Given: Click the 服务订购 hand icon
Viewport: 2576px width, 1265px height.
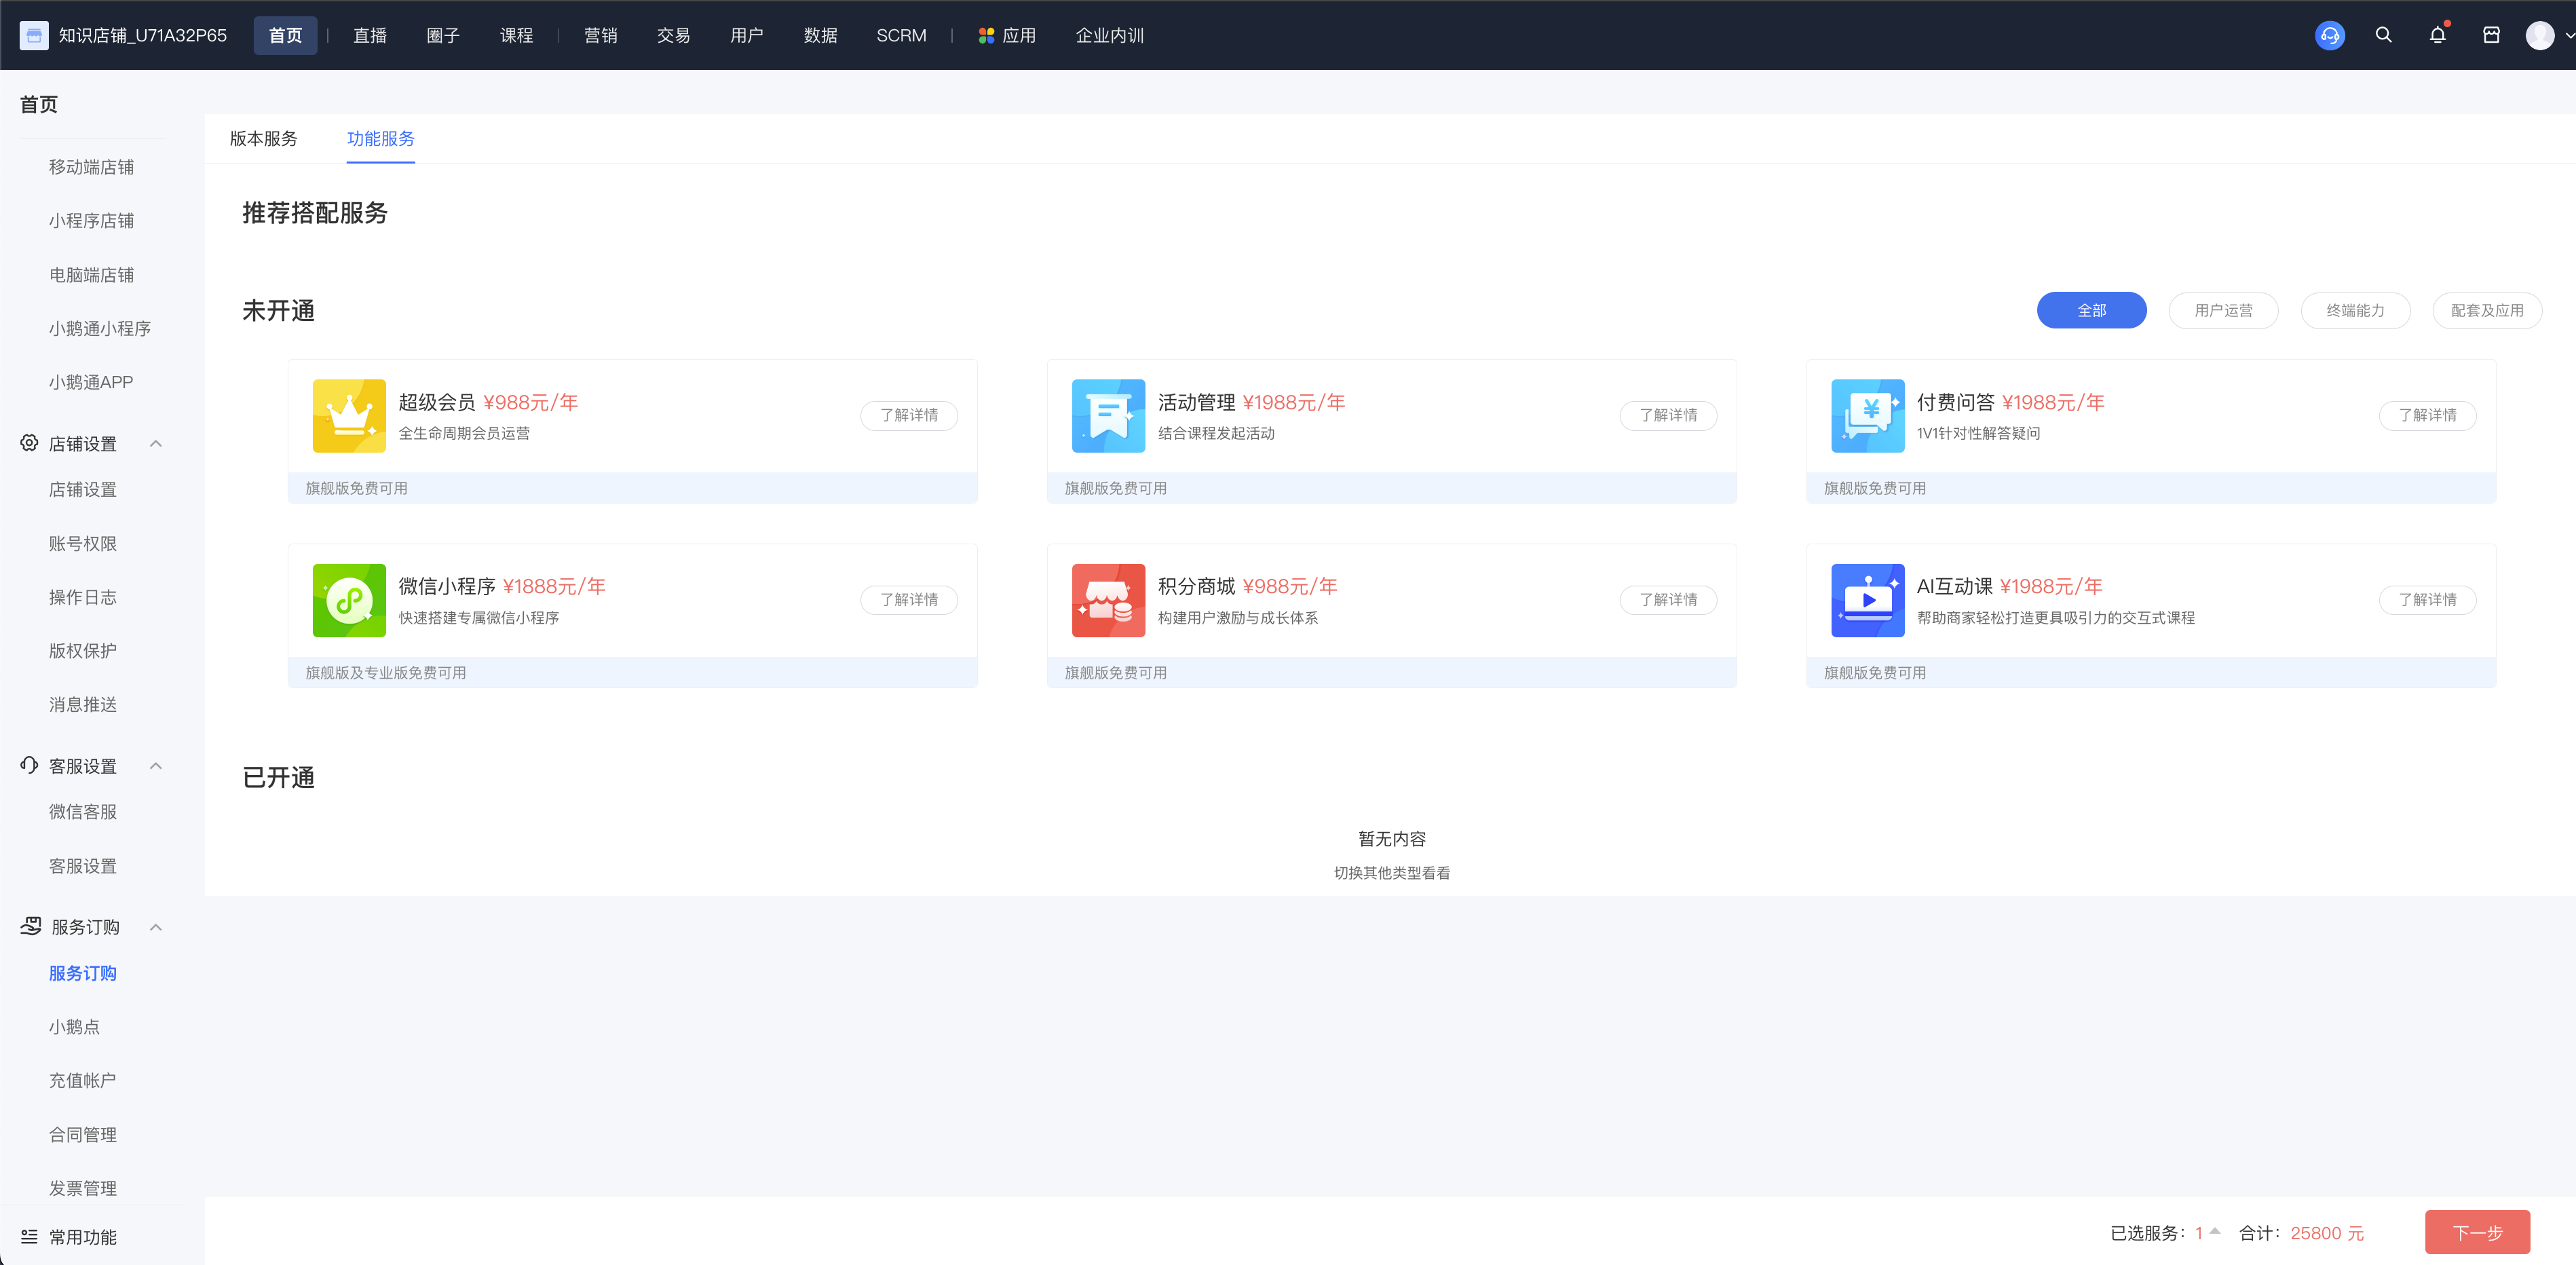Looking at the screenshot, I should [31, 926].
